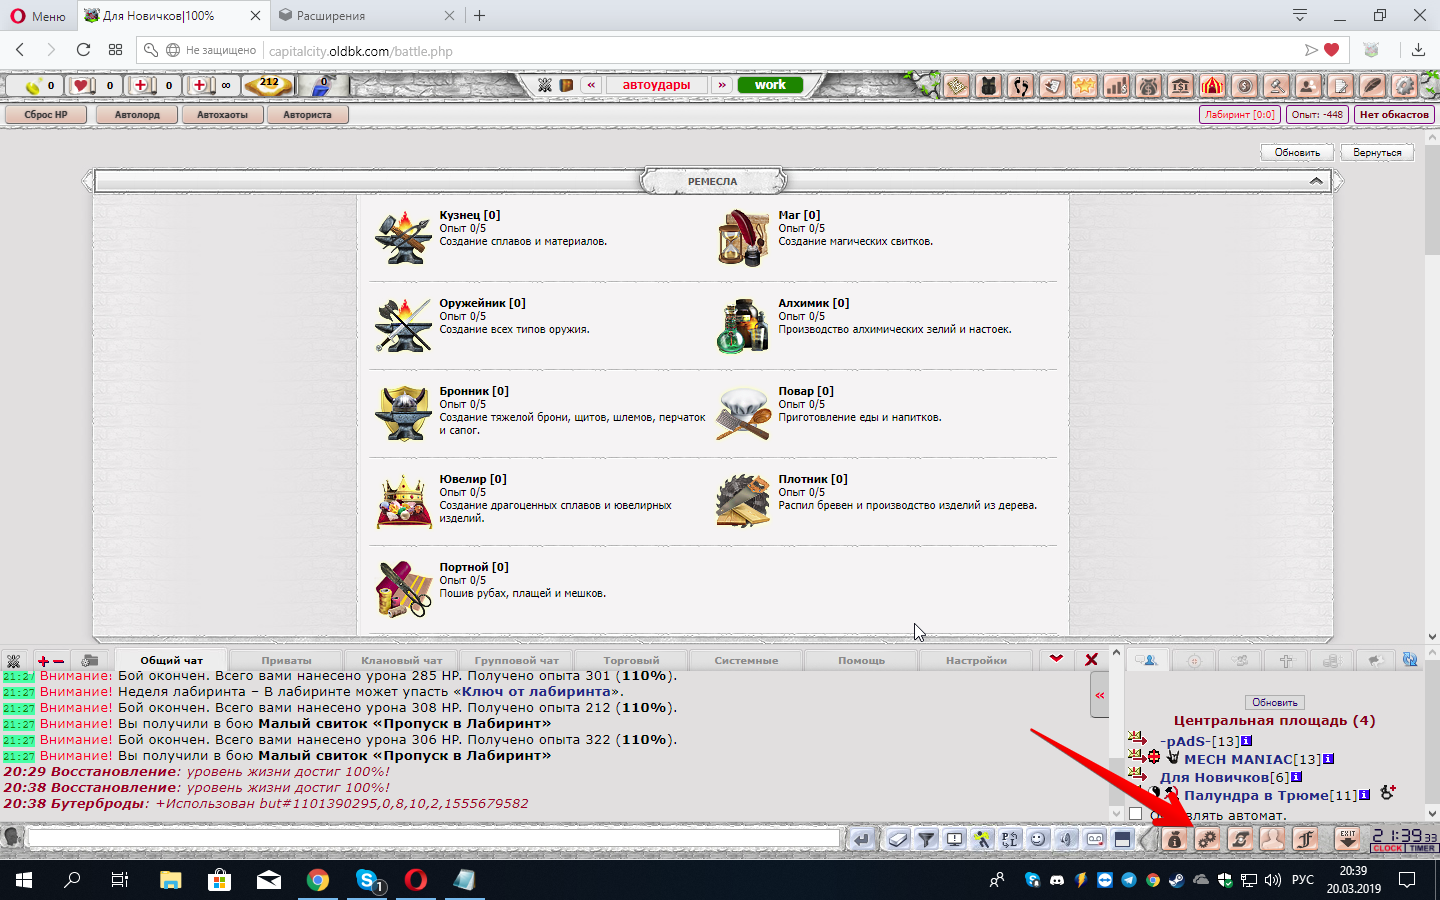Clear chat with the eraser icon

tap(898, 840)
